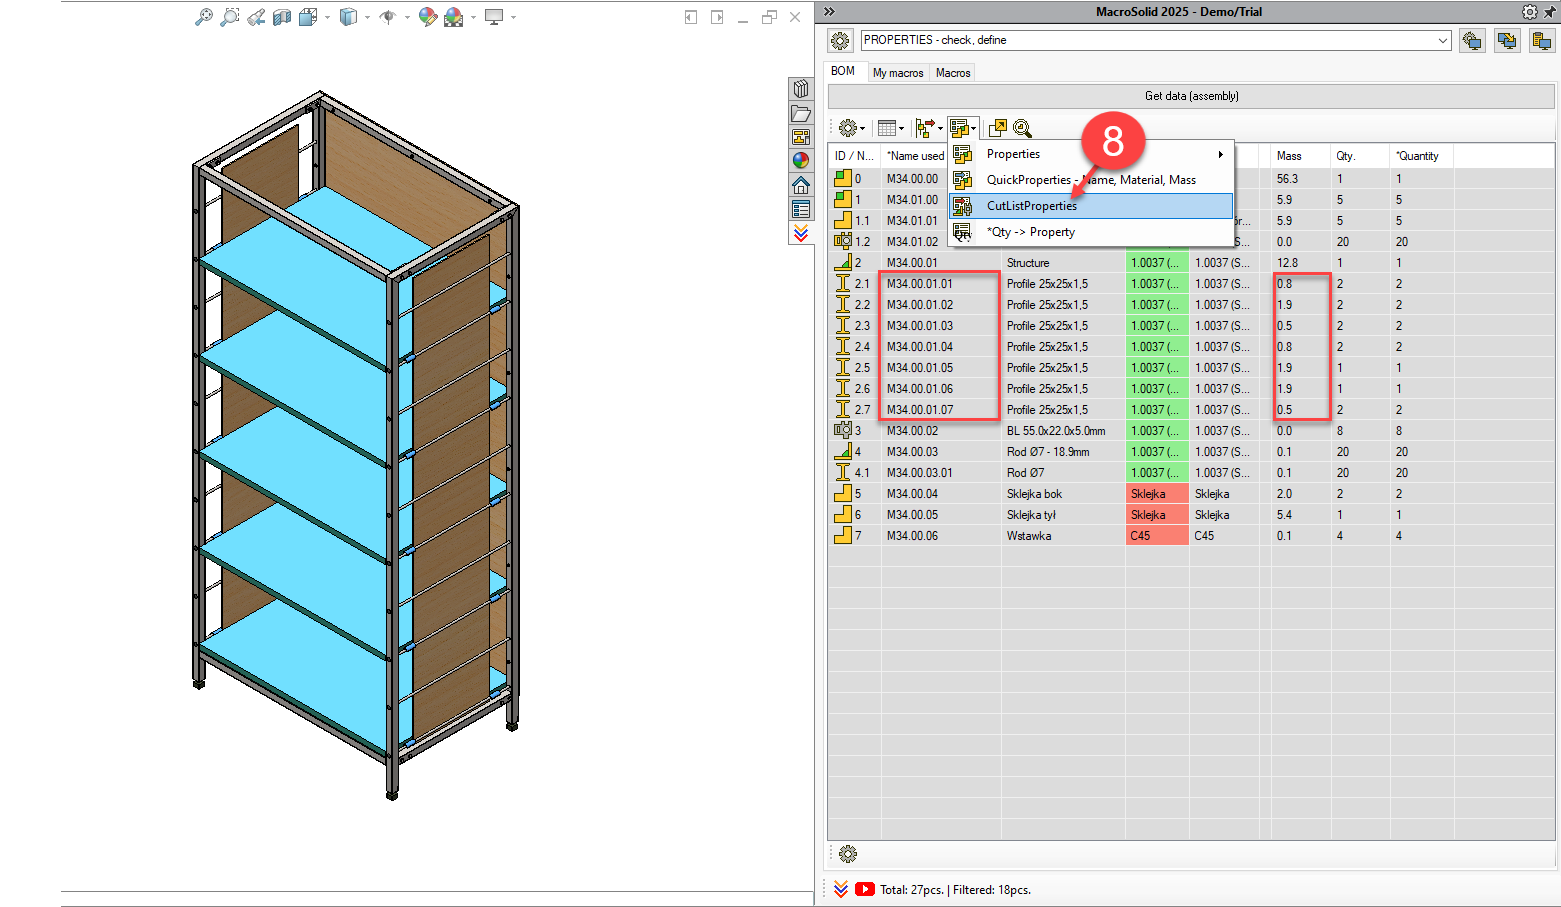Image resolution: width=1561 pixels, height=907 pixels.
Task: Open MacroSolid settings gear in title bar
Action: coord(1530,12)
